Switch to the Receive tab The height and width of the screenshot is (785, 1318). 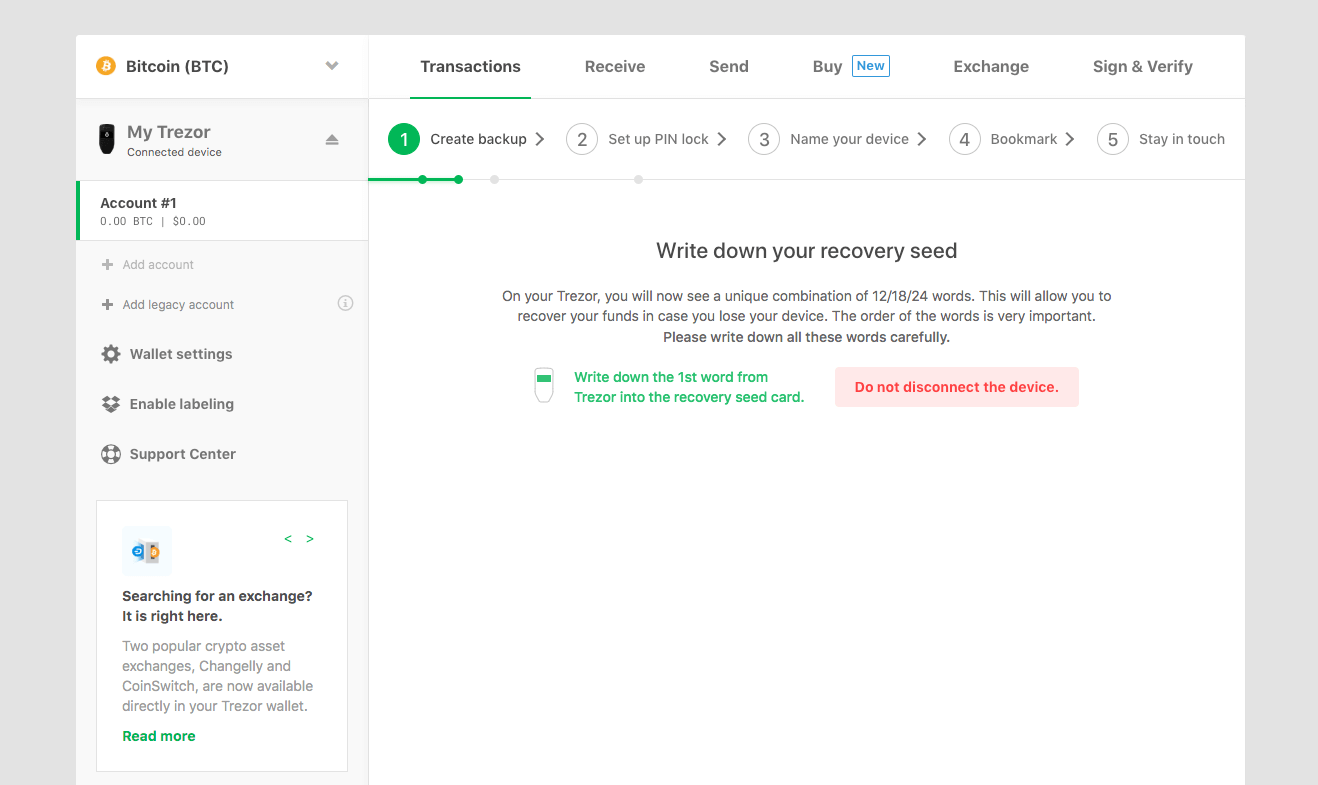point(615,66)
